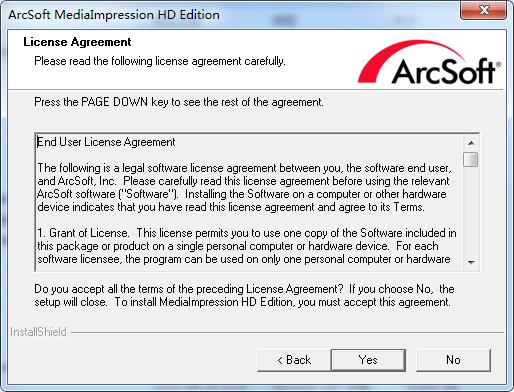
Task: Click the empty scrollbar track below the thumb
Action: click(x=471, y=211)
